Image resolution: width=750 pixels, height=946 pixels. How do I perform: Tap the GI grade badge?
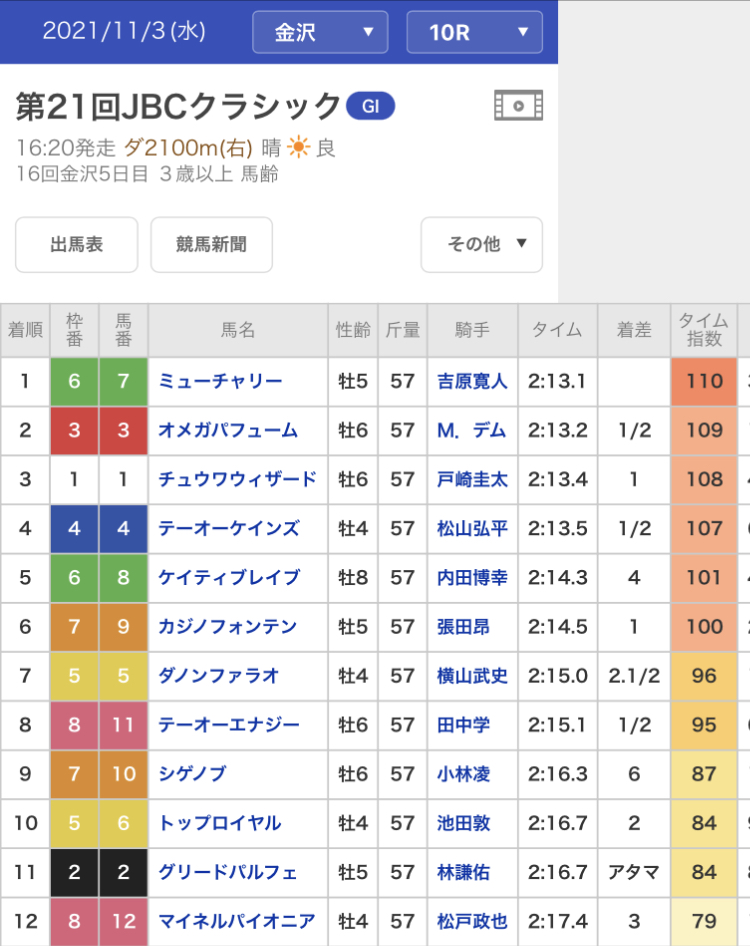370,105
